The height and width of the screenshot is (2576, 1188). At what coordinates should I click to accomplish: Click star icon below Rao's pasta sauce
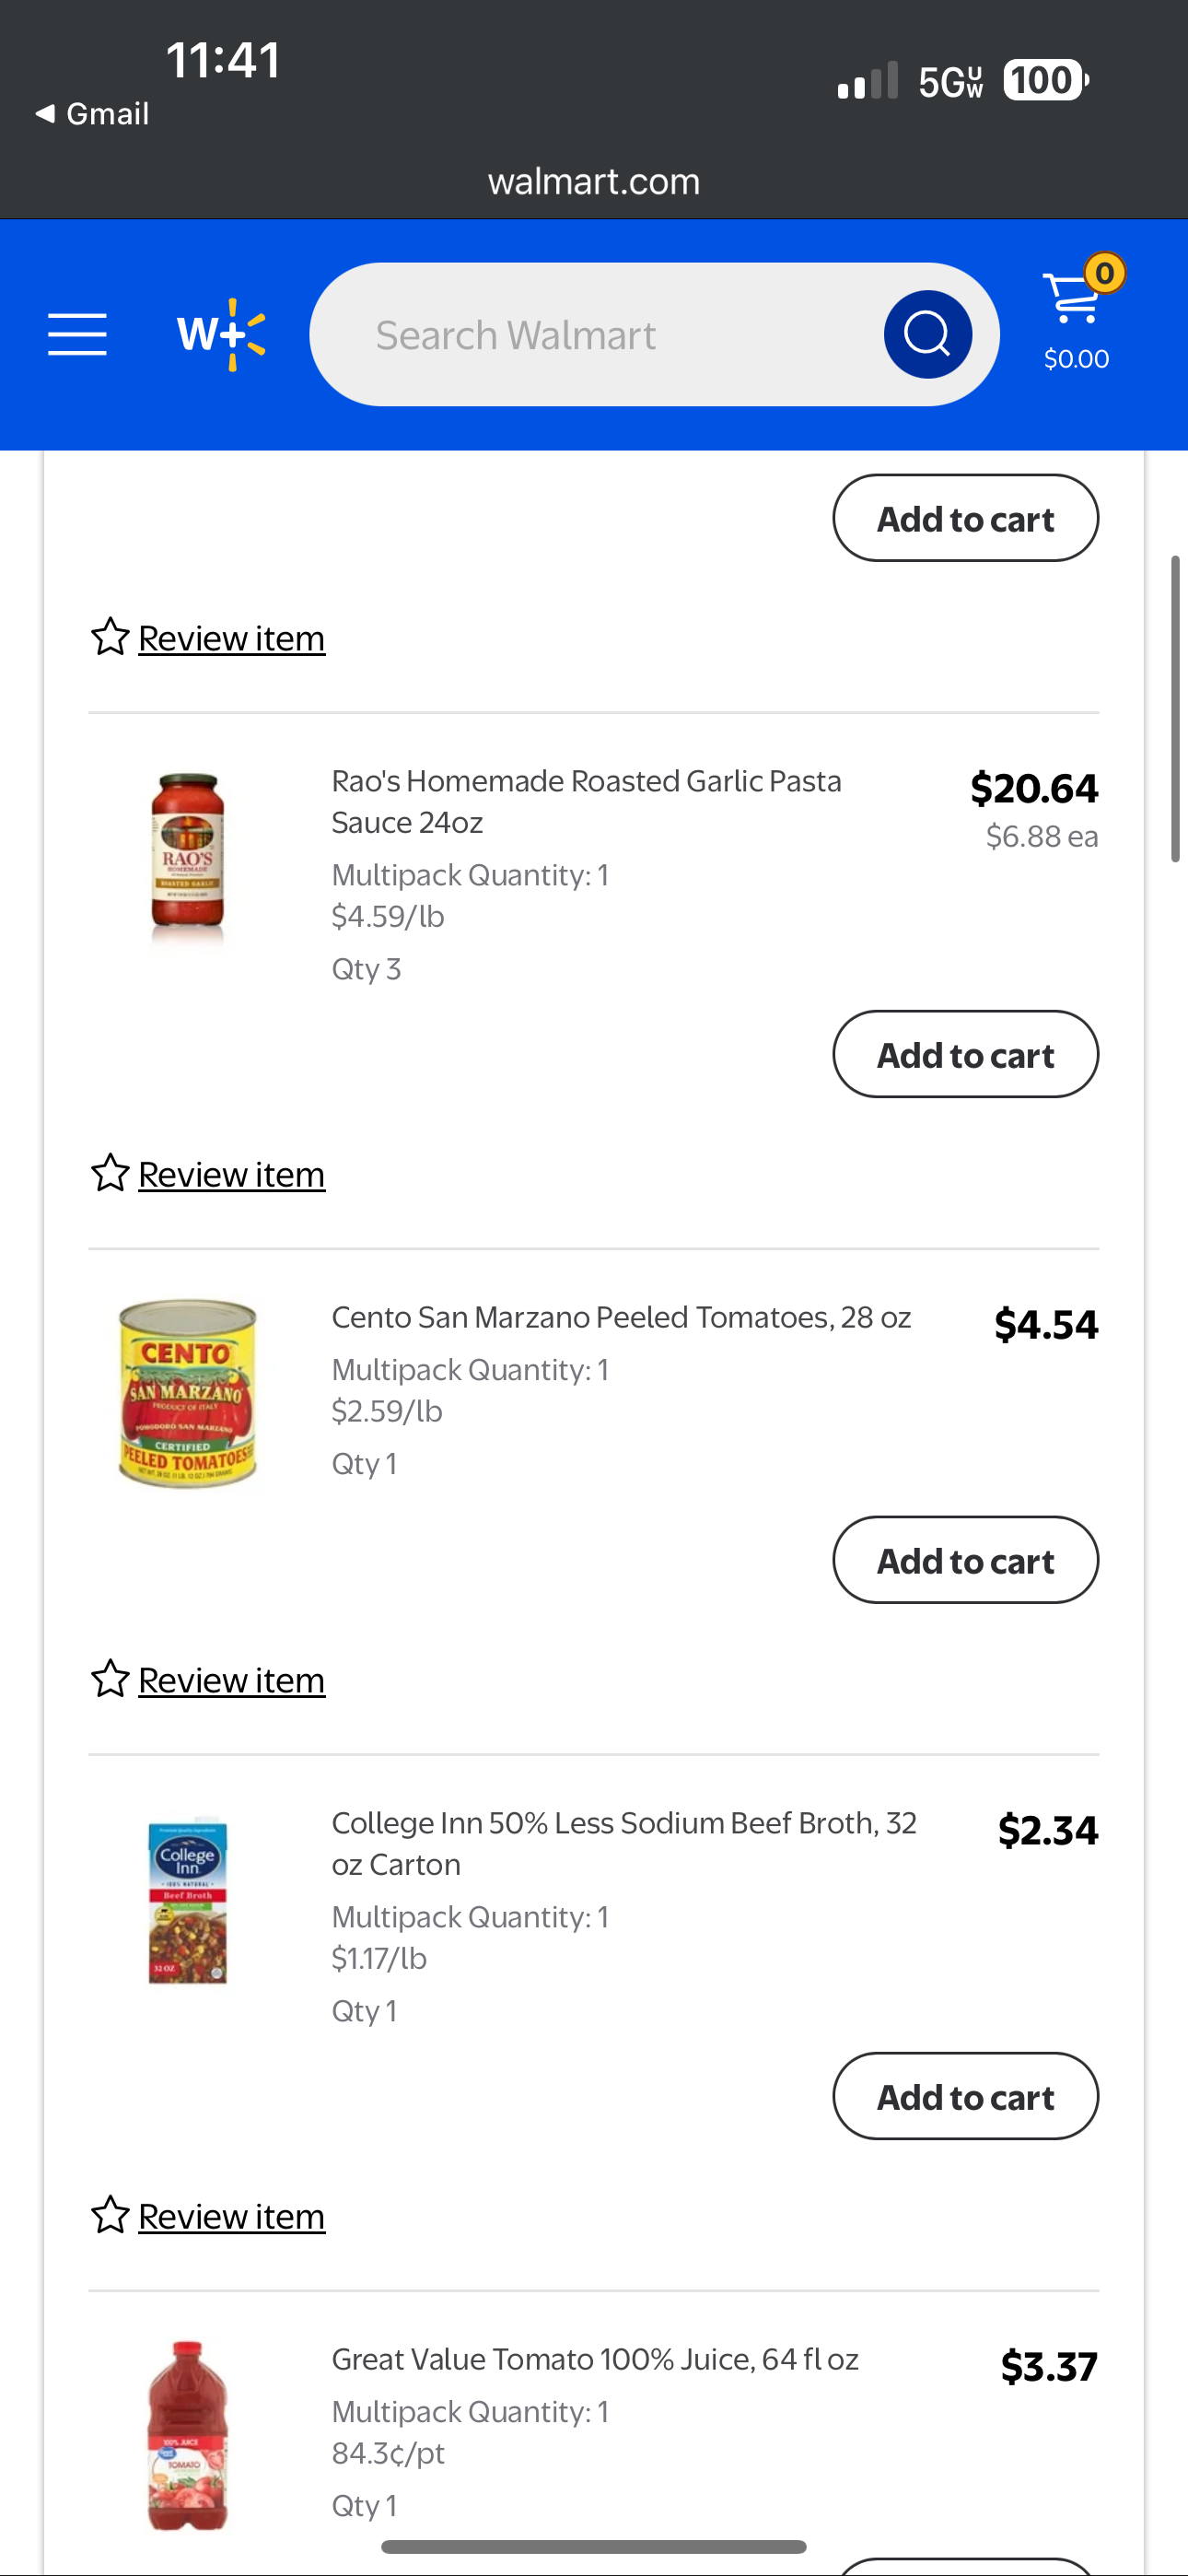pos(110,1173)
